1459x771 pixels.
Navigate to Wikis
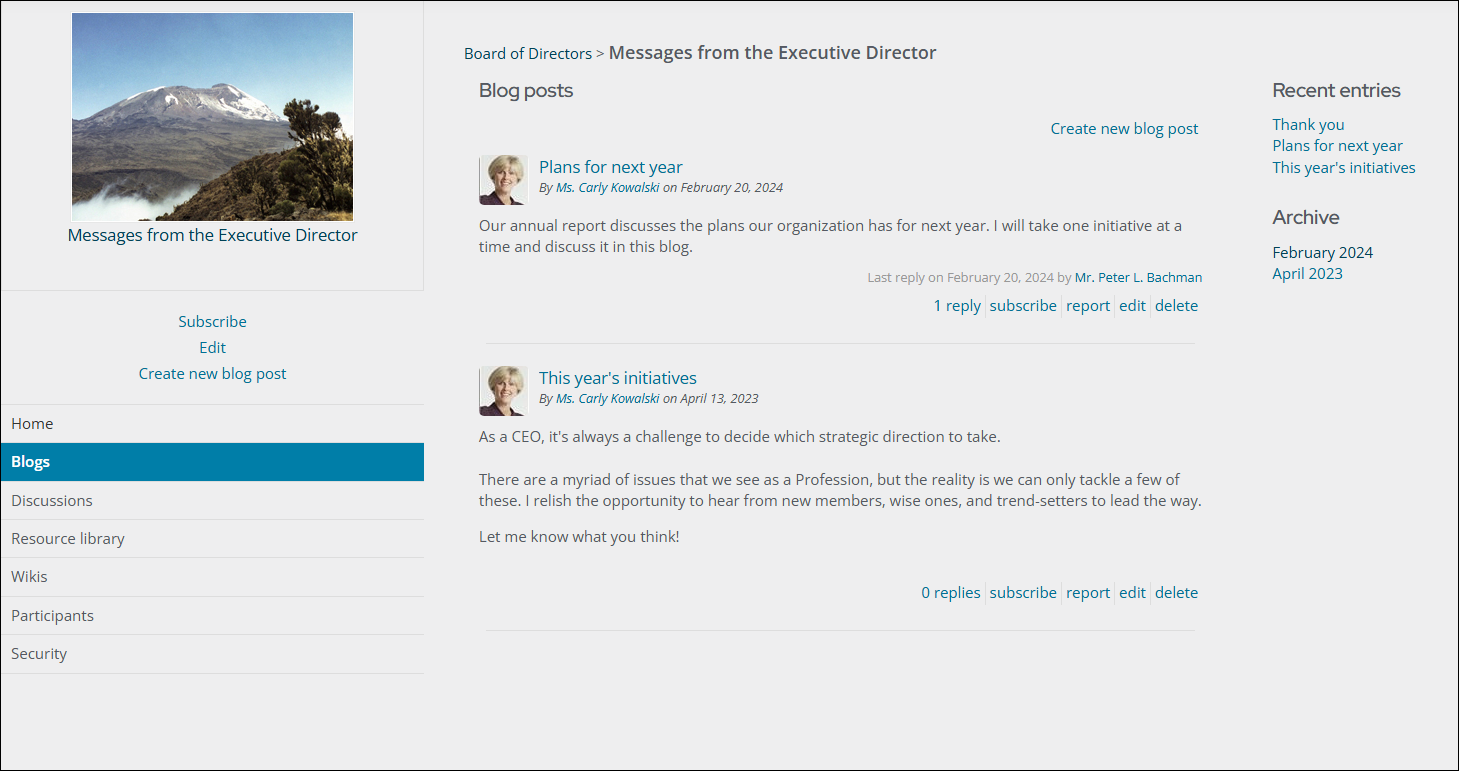[212, 577]
